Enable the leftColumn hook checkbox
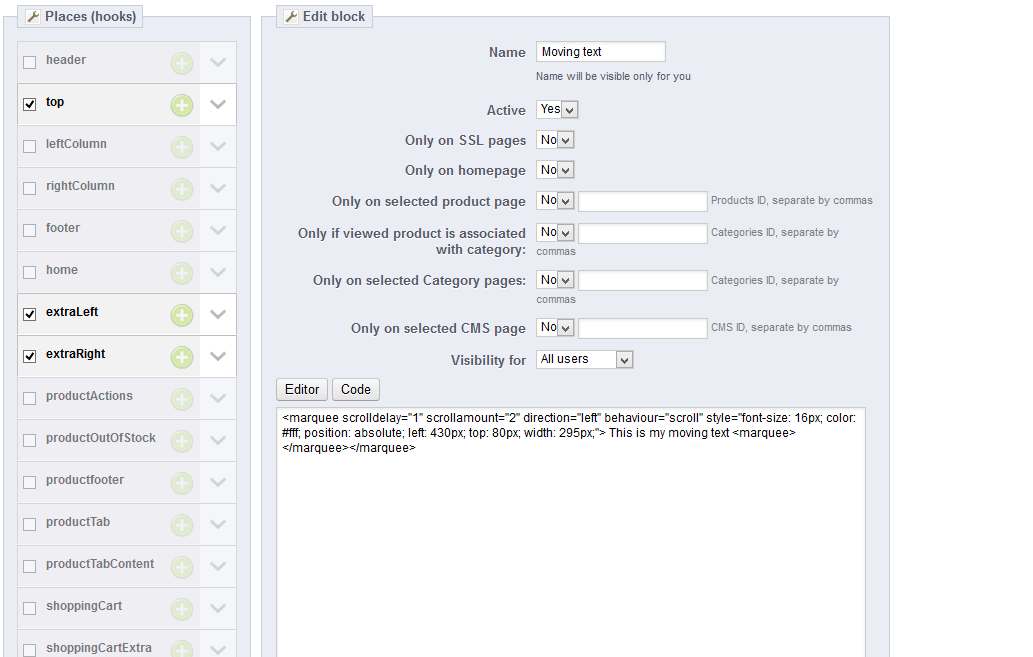Viewport: 1033px width, 657px height. 30,146
